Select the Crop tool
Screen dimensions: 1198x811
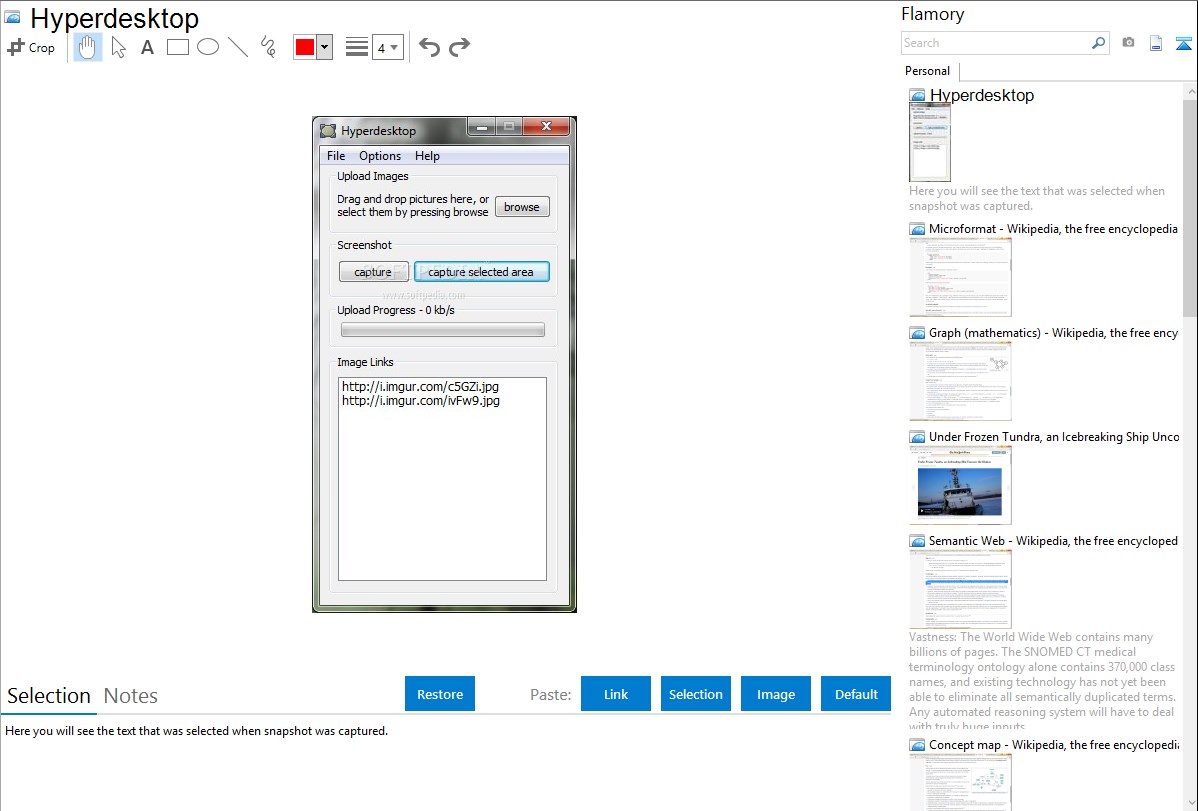31,47
